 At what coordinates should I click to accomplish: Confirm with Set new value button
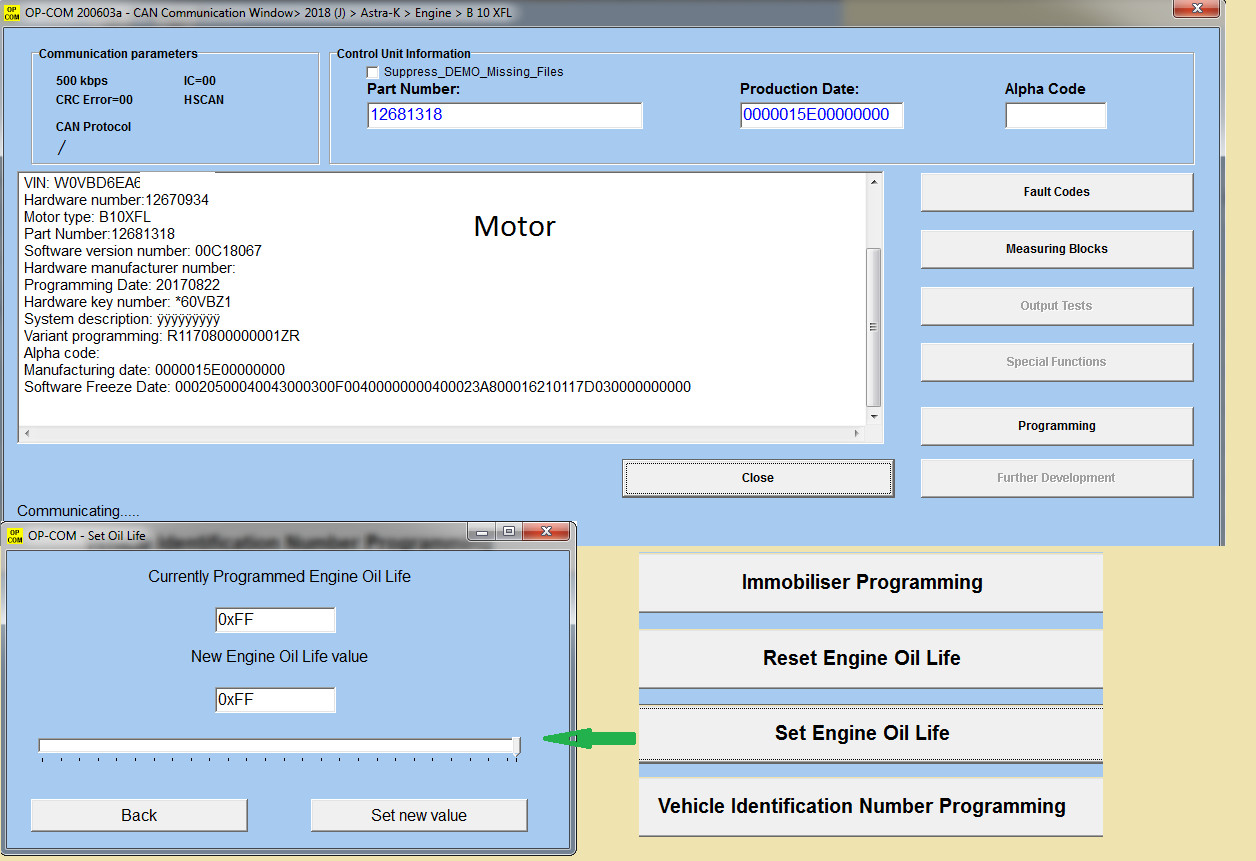point(419,815)
